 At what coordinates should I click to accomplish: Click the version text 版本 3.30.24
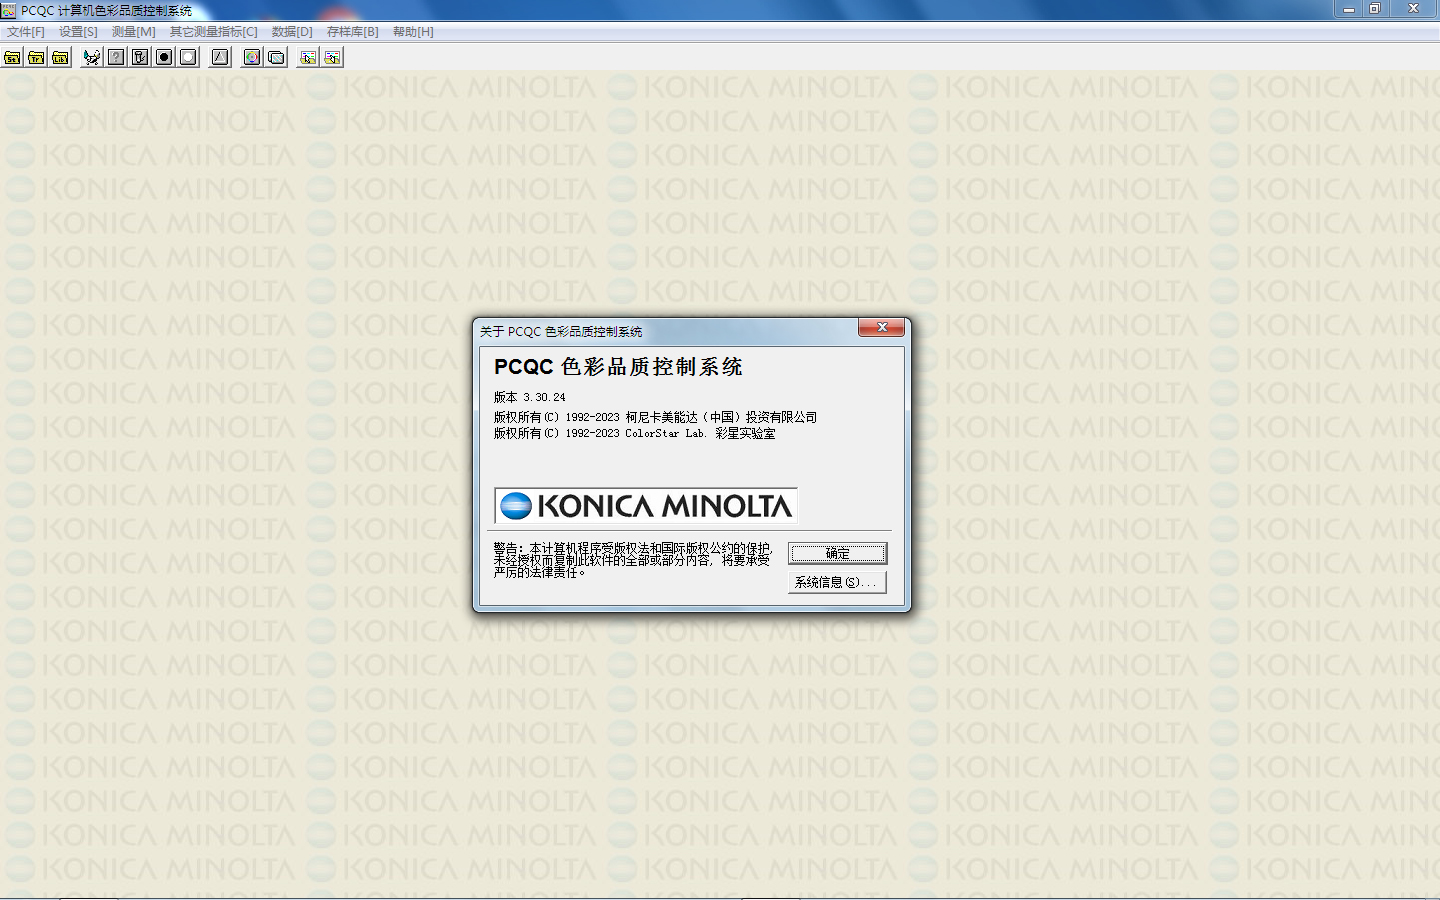tap(530, 397)
